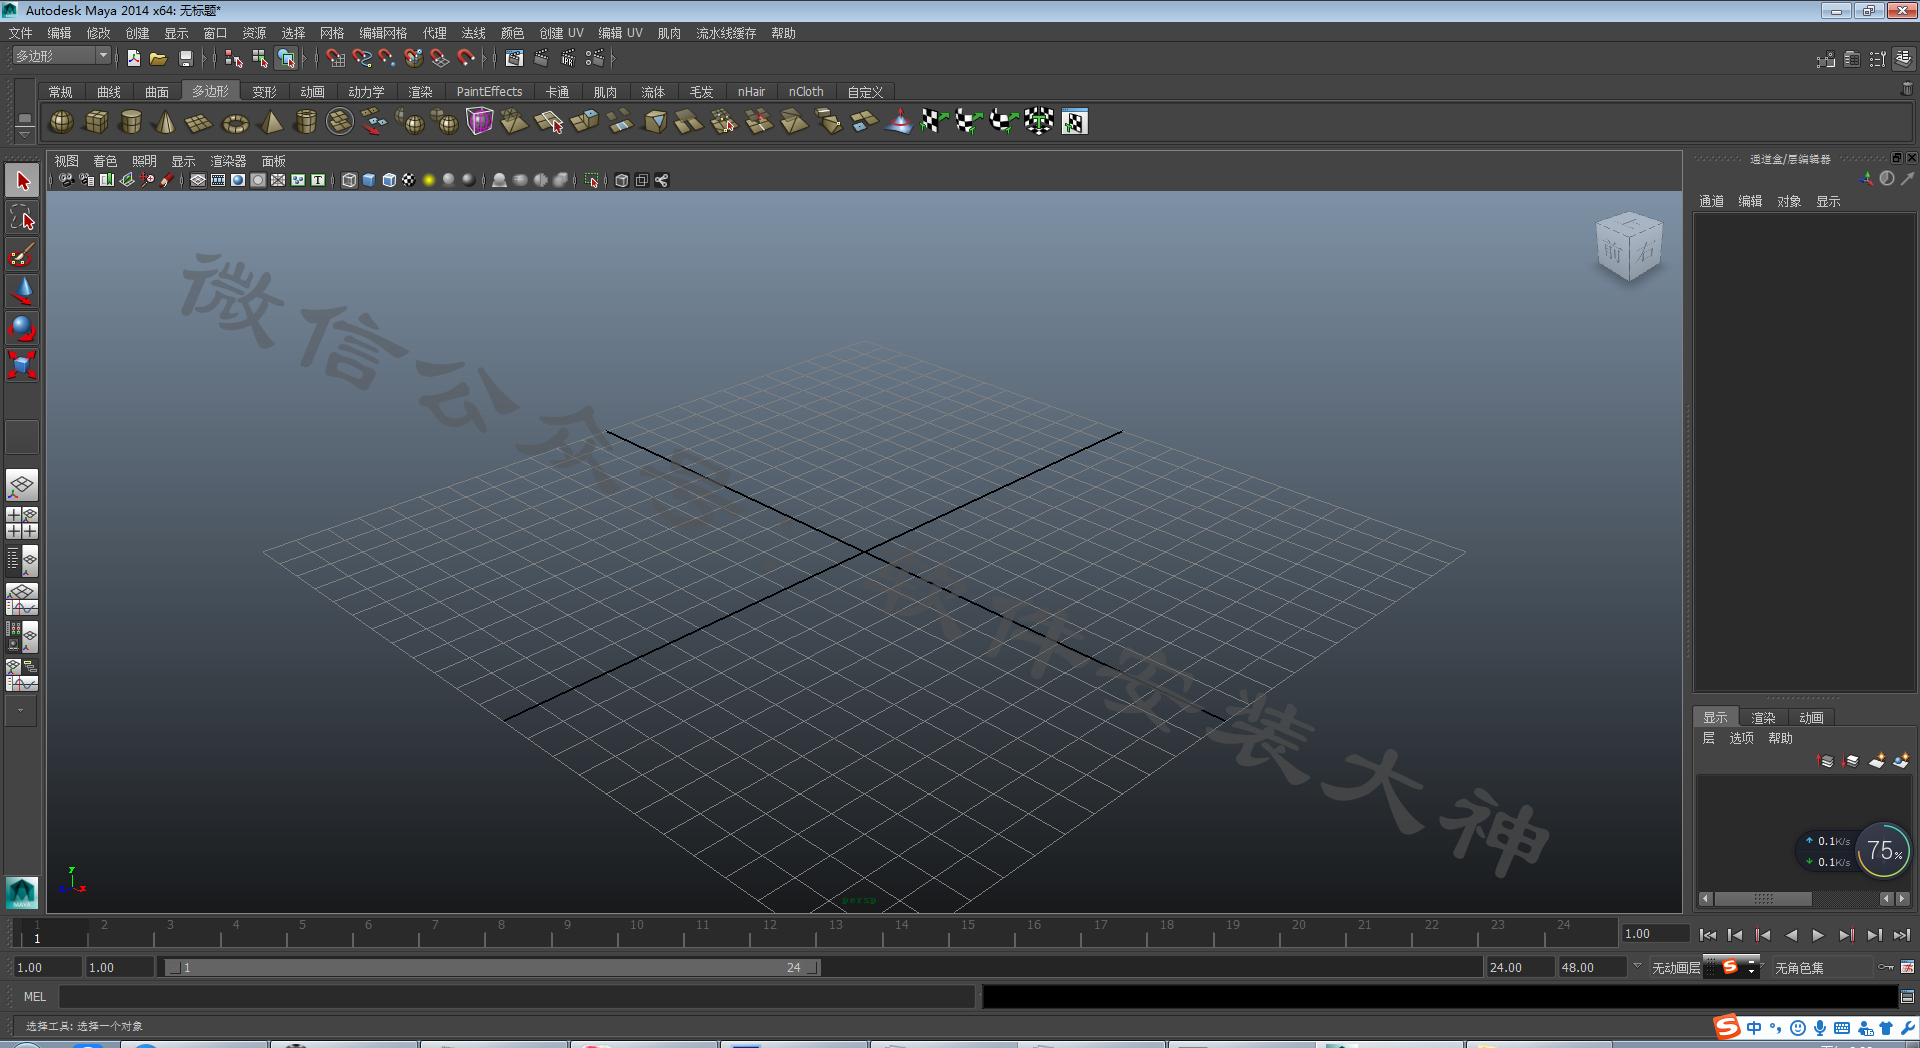Select the Paint selection tool
Image resolution: width=1920 pixels, height=1048 pixels.
click(22, 255)
